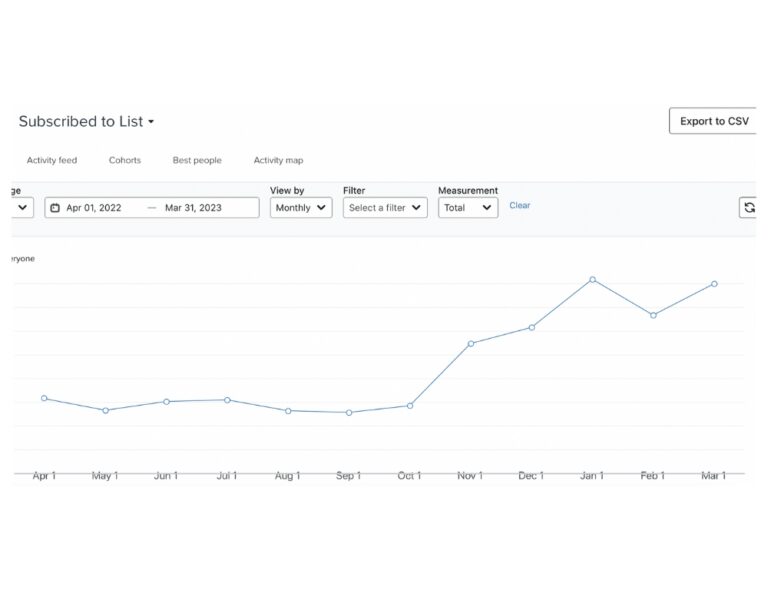Viewport: 768px width, 590px height.
Task: Click the Clear link
Action: [x=520, y=205]
